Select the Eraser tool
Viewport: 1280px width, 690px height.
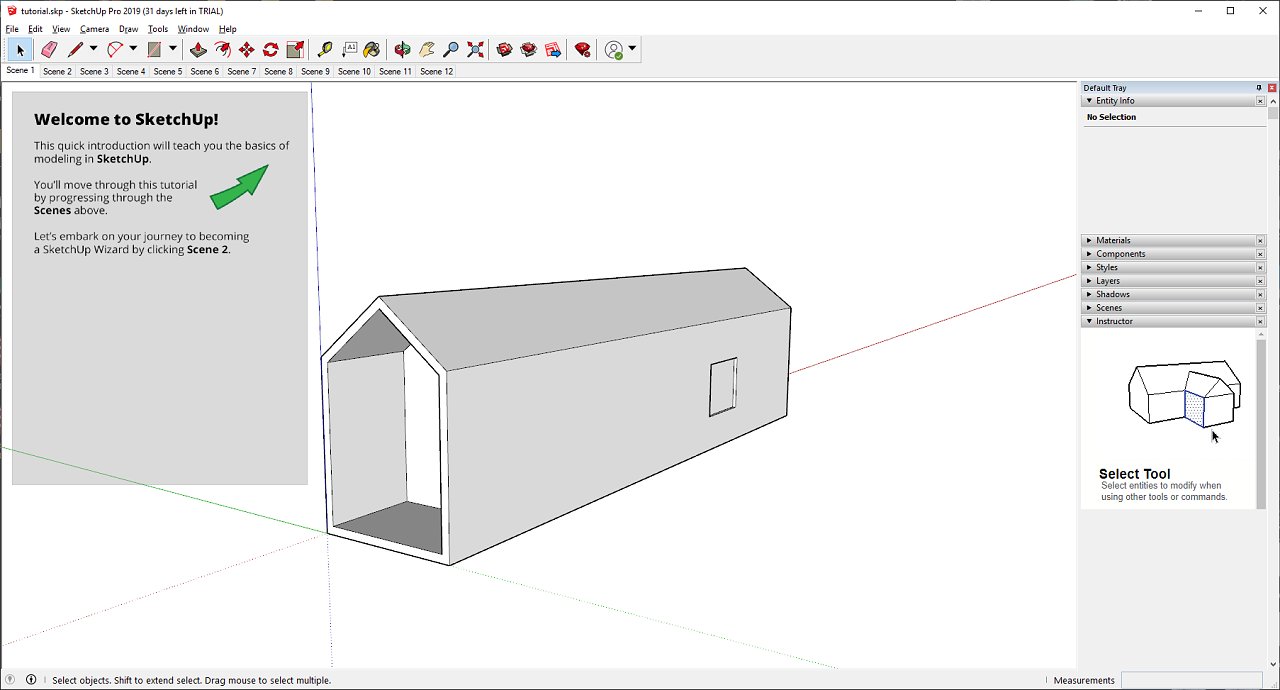coord(49,50)
